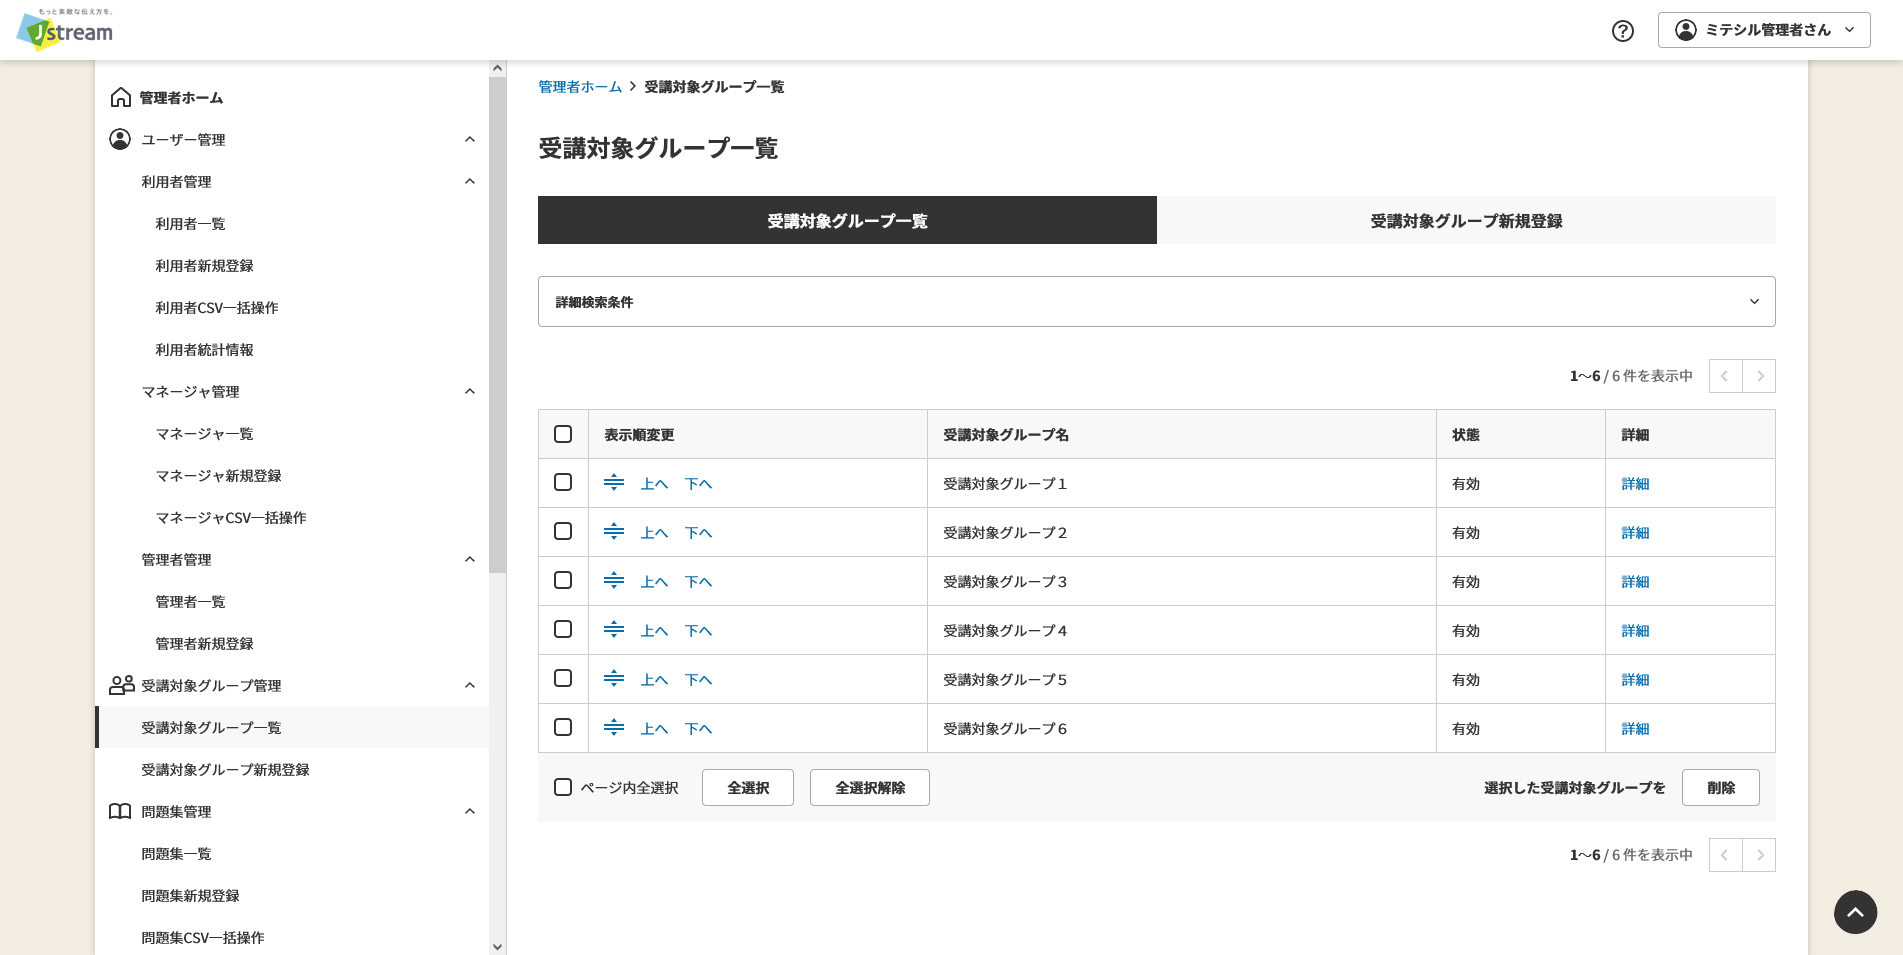
Task: Check the box for 受講対象グループ6
Action: coord(563,727)
